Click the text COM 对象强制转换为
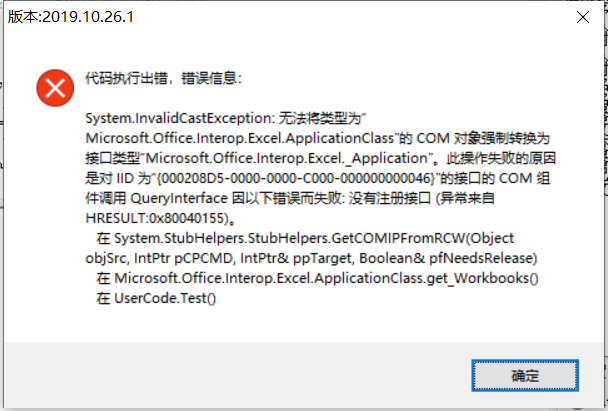Image resolution: width=608 pixels, height=411 pixels. click(483, 138)
